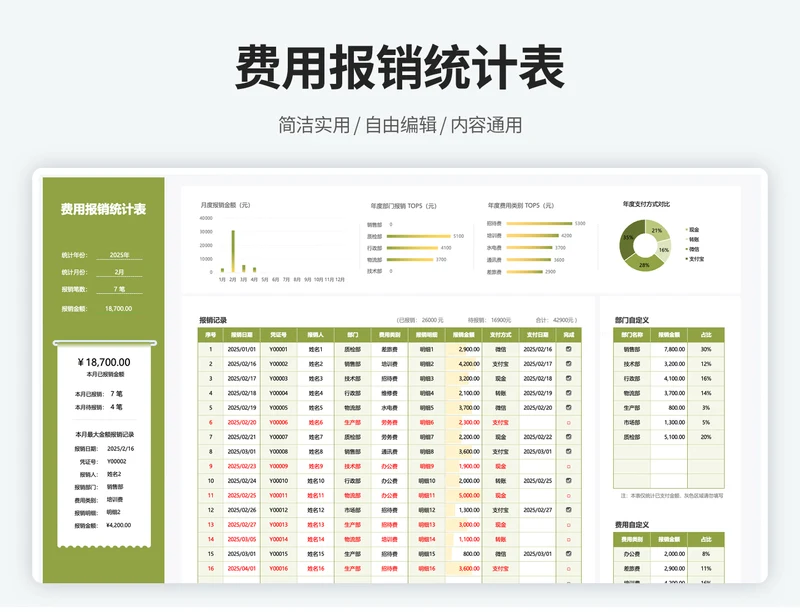Select the 明细12 cell
This screenshot has width=800, height=616.
(x=427, y=510)
